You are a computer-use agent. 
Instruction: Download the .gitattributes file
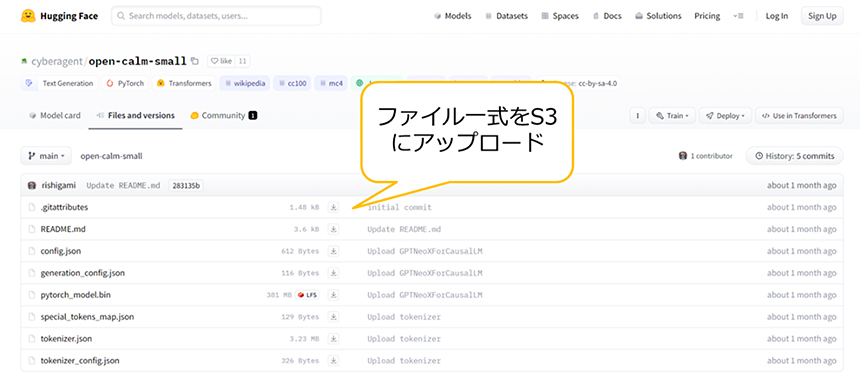click(x=333, y=207)
